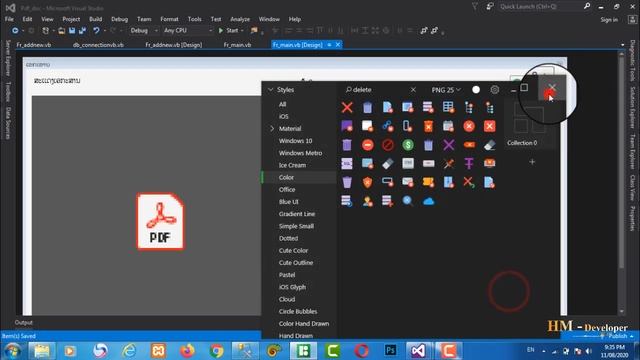
Task: Select the blue cloud icon
Action: (428, 201)
